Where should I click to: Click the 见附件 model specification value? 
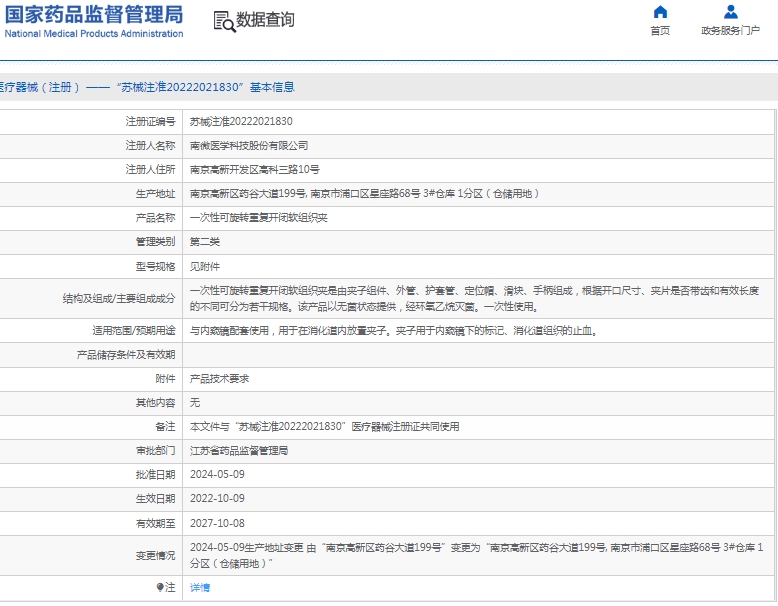[205, 267]
